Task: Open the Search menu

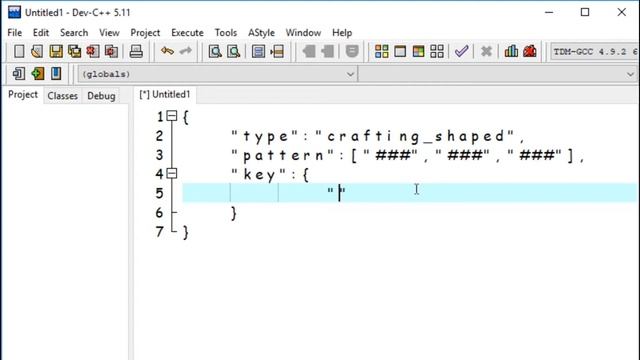Action: 74,33
